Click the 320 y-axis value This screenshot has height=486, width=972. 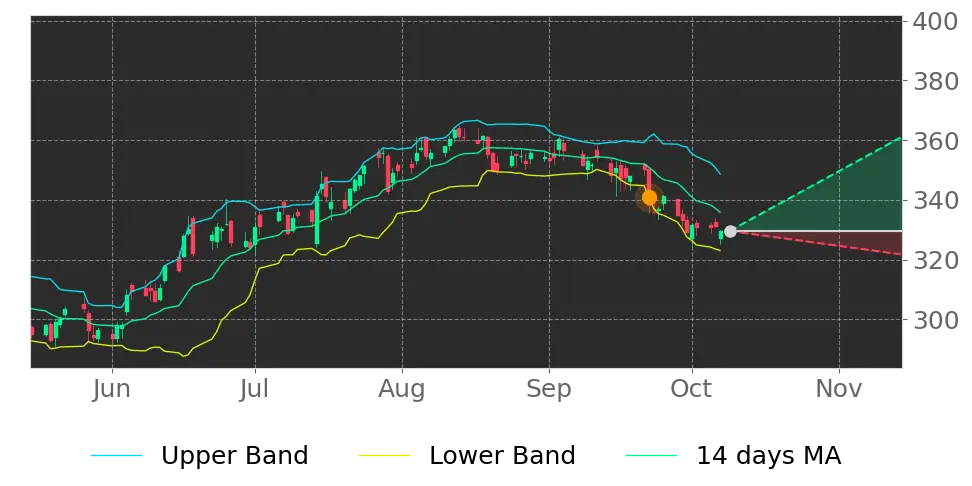point(935,261)
